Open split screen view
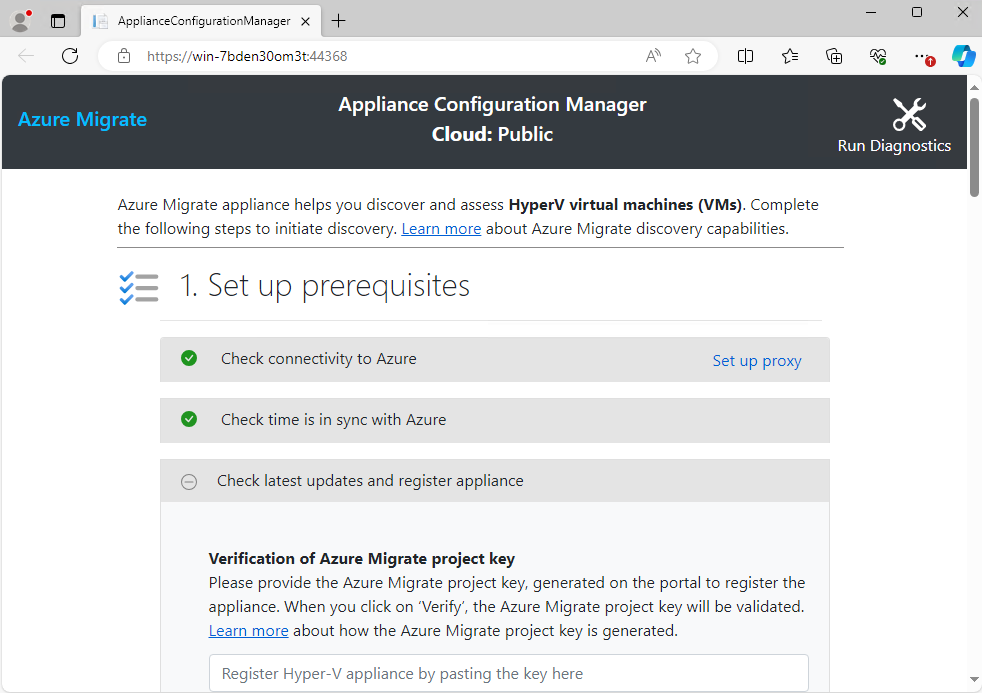The image size is (982, 693). tap(745, 56)
